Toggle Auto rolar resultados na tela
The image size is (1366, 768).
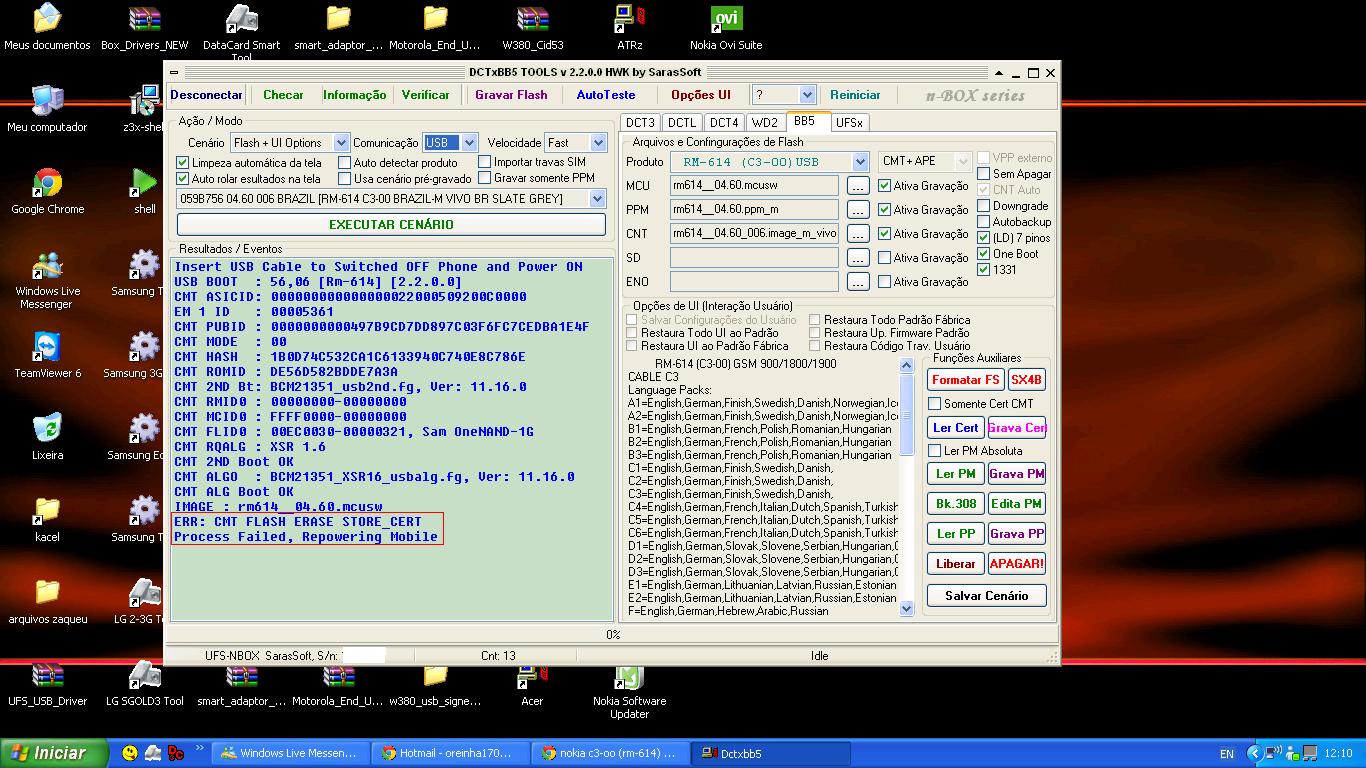click(x=183, y=178)
